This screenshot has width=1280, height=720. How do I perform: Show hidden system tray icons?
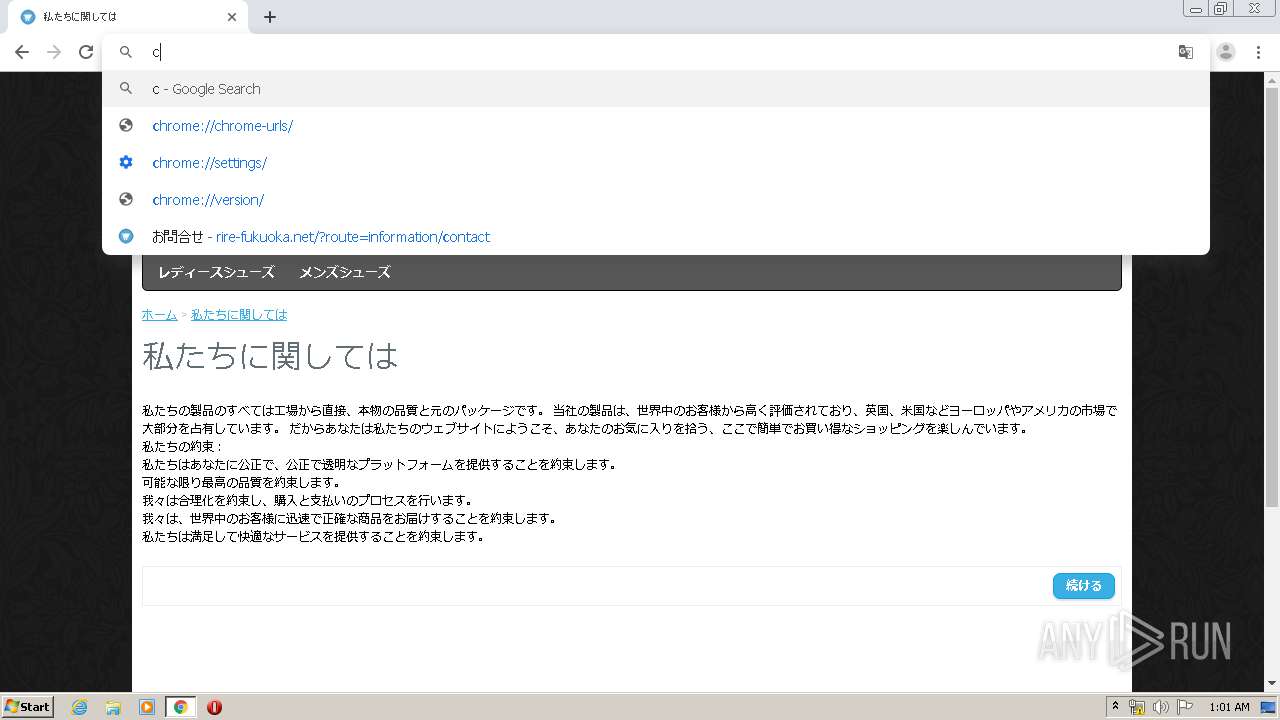click(1115, 707)
